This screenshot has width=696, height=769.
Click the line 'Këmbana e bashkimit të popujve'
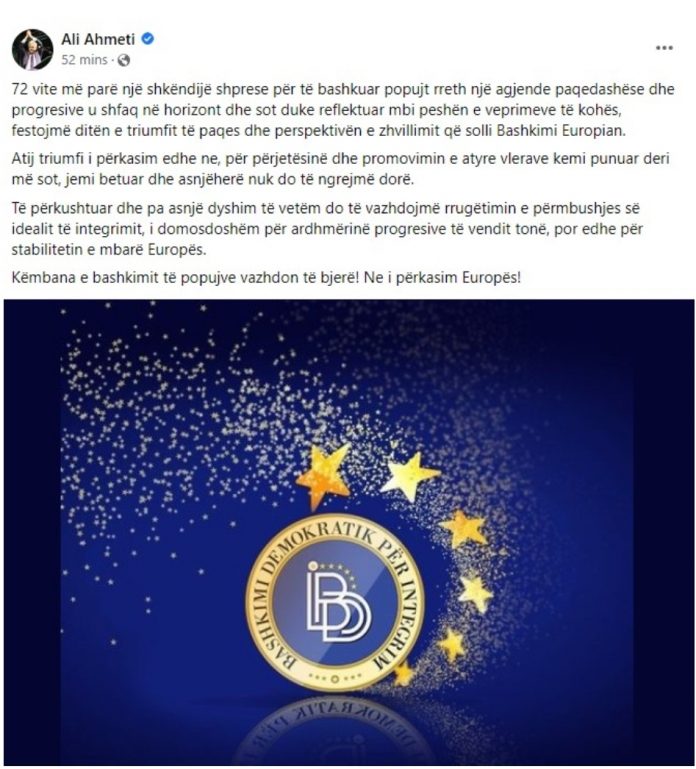click(x=266, y=278)
